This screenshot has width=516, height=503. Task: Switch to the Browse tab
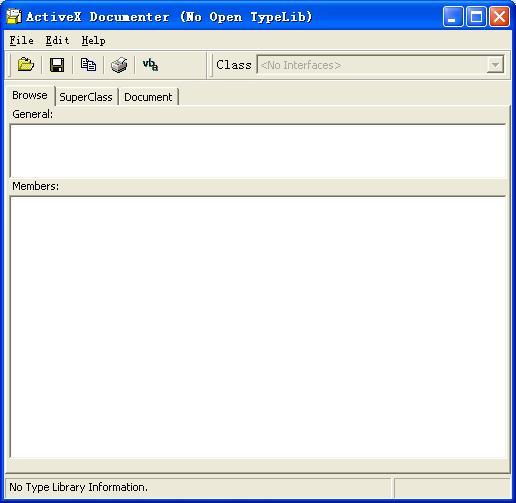coord(30,95)
